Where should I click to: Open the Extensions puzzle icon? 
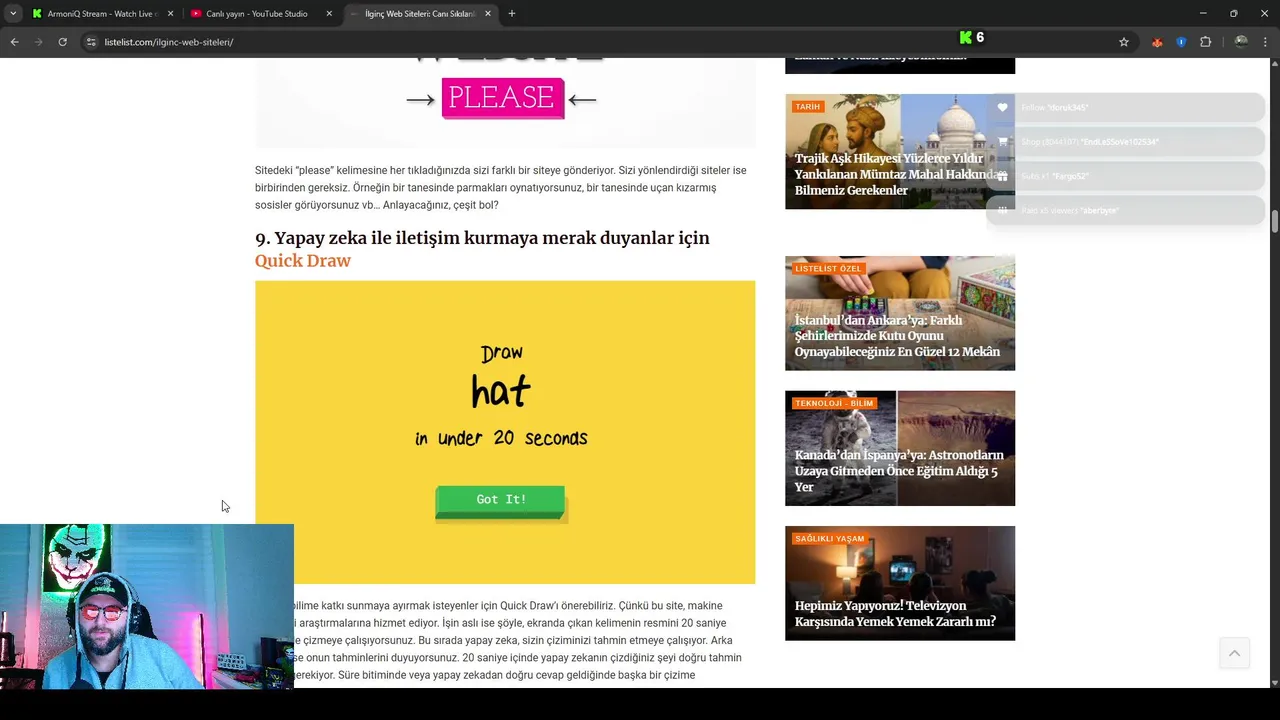coord(1205,42)
